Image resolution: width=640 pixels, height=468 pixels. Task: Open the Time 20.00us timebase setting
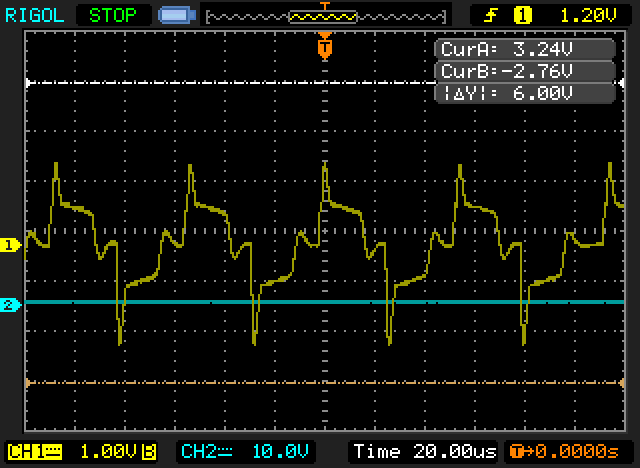(x=424, y=450)
